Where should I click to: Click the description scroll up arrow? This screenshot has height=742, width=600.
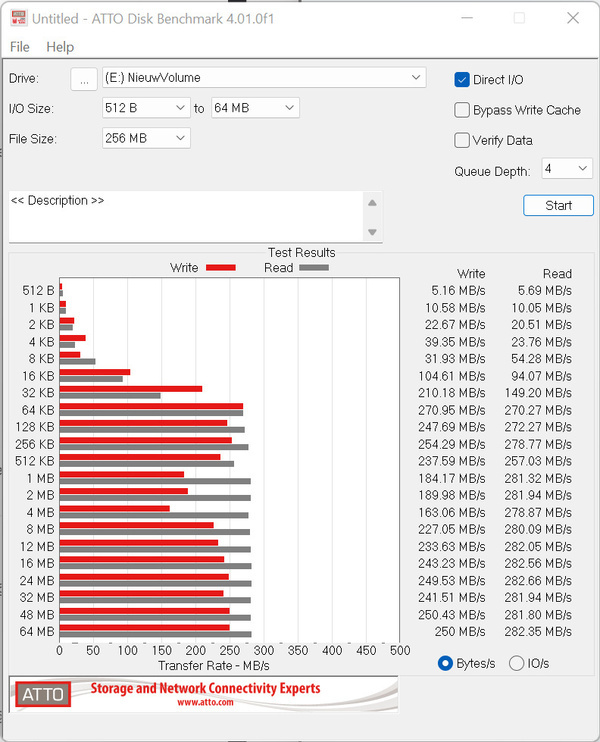coord(372,203)
